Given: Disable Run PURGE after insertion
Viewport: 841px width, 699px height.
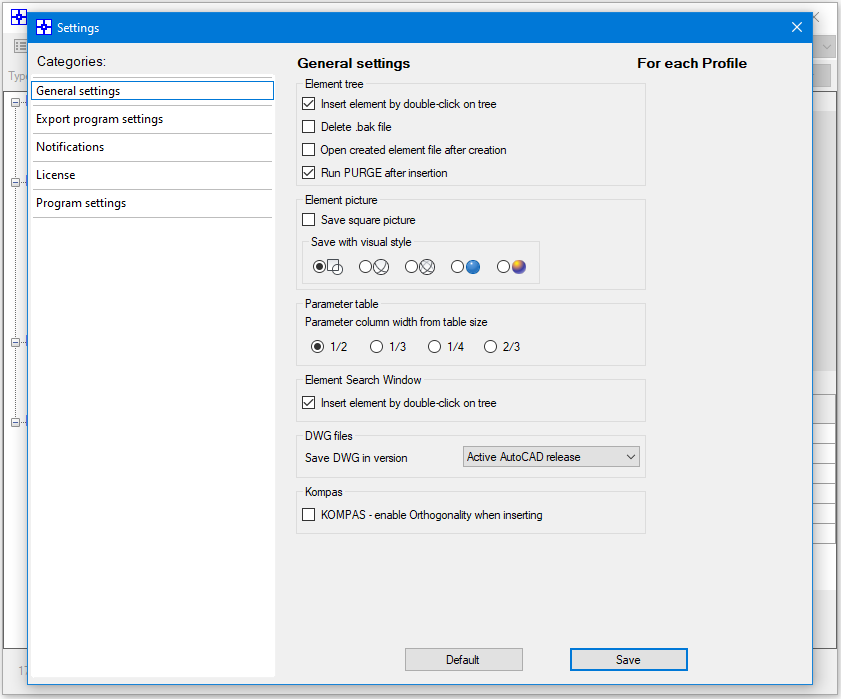Looking at the screenshot, I should click(x=308, y=172).
